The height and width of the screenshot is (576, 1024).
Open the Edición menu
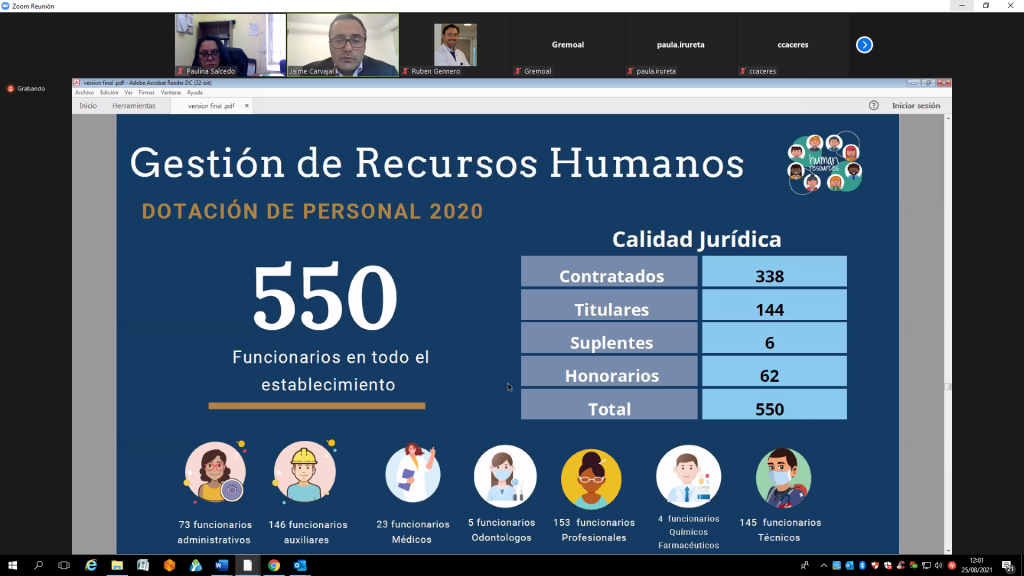coord(109,92)
